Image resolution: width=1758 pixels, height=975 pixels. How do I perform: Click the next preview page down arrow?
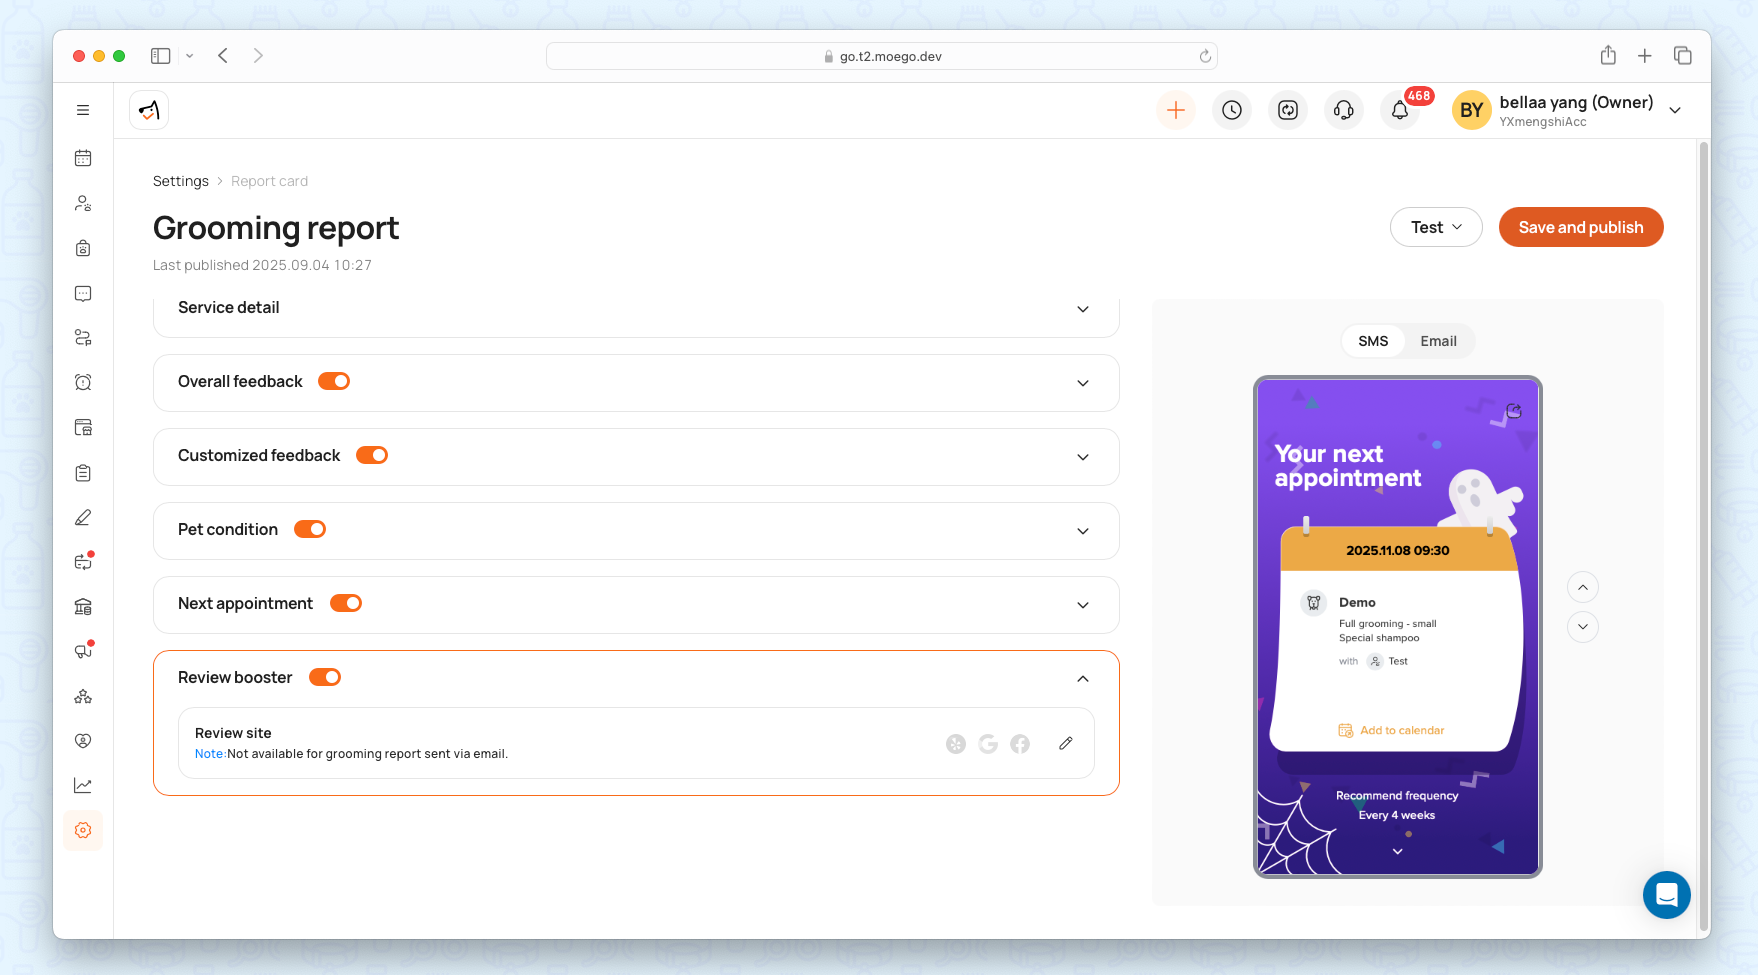click(1583, 627)
